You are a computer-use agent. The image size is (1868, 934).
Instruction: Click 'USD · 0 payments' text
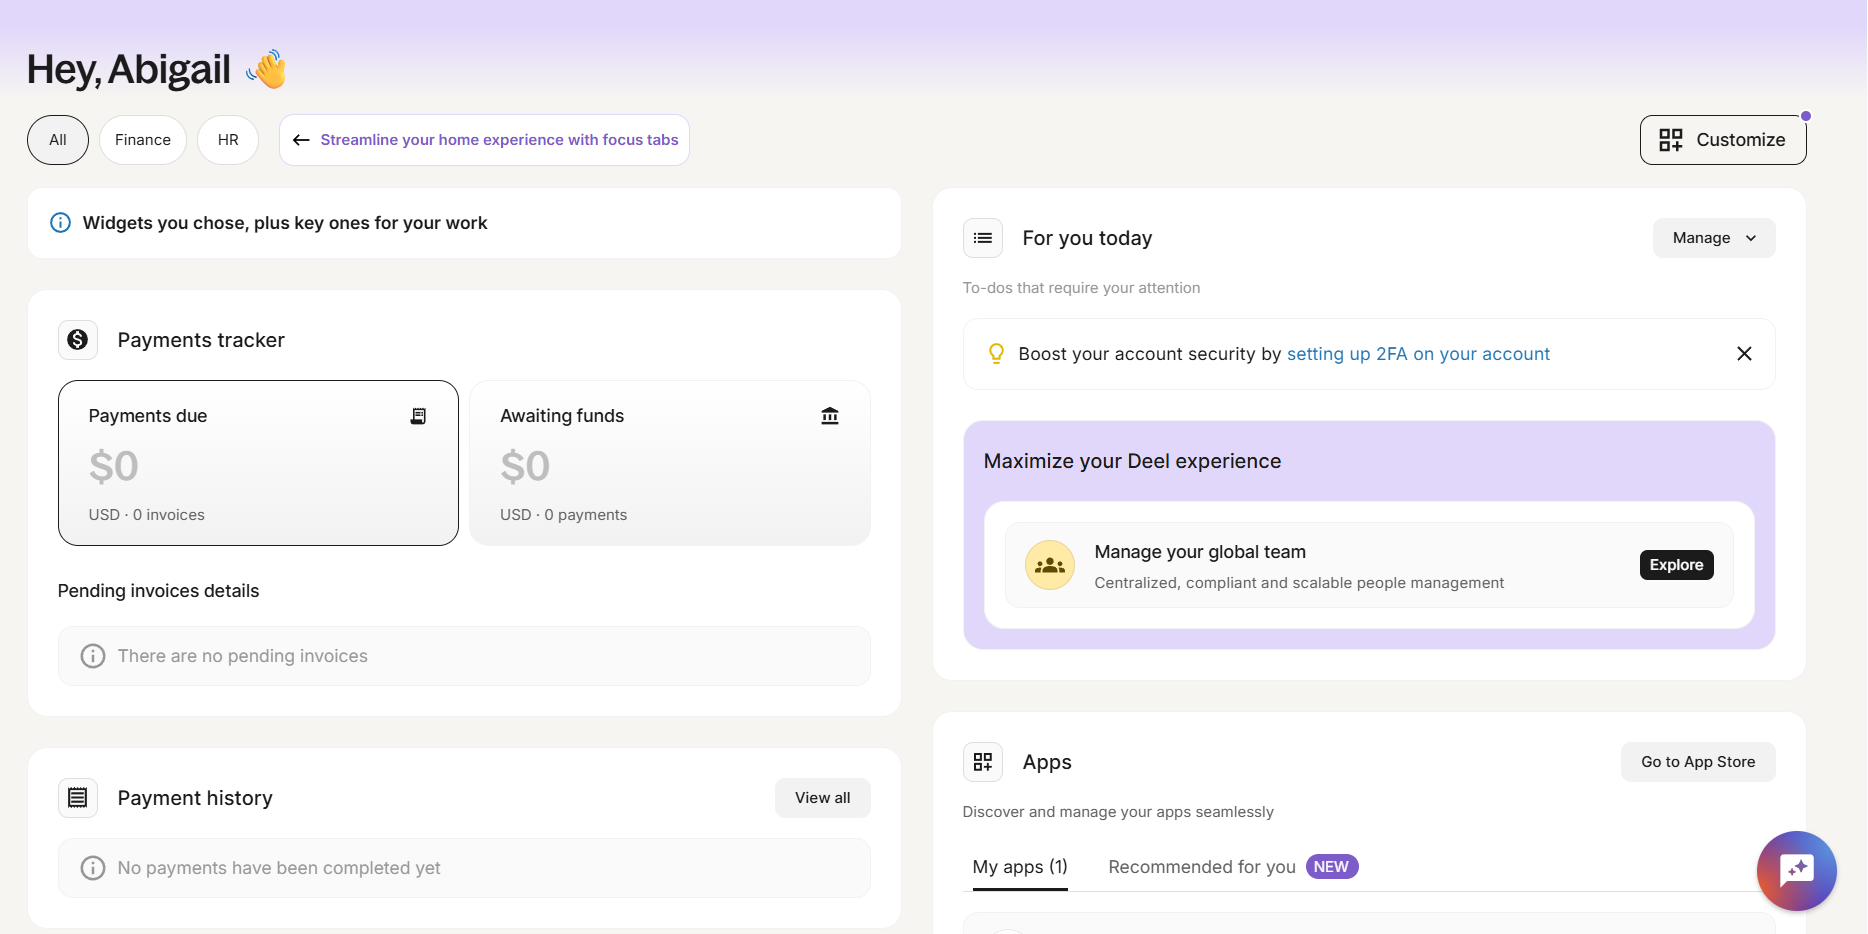(x=564, y=515)
